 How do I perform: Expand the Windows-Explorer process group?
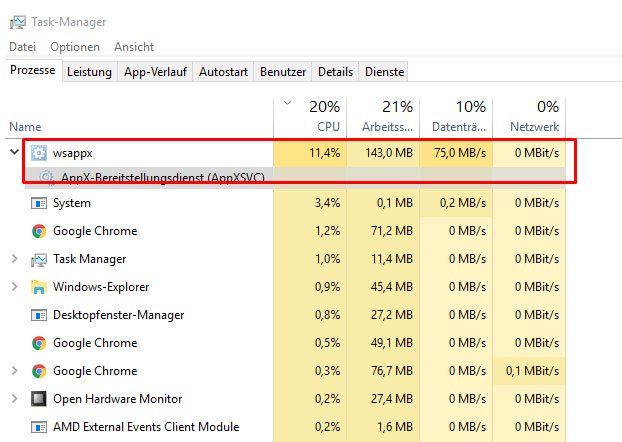tap(15, 286)
